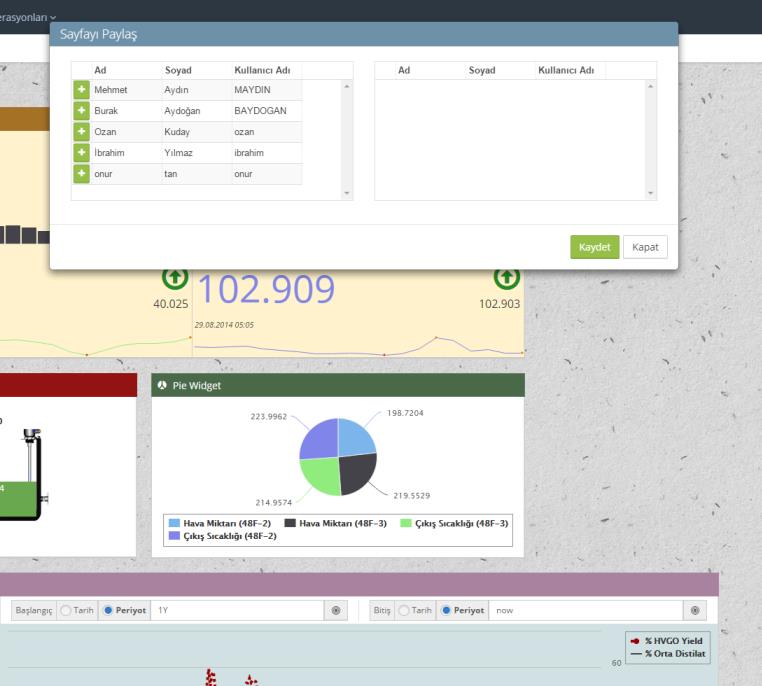Sort left table by Ad column
Viewport: 762px width, 686px height.
(101, 70)
